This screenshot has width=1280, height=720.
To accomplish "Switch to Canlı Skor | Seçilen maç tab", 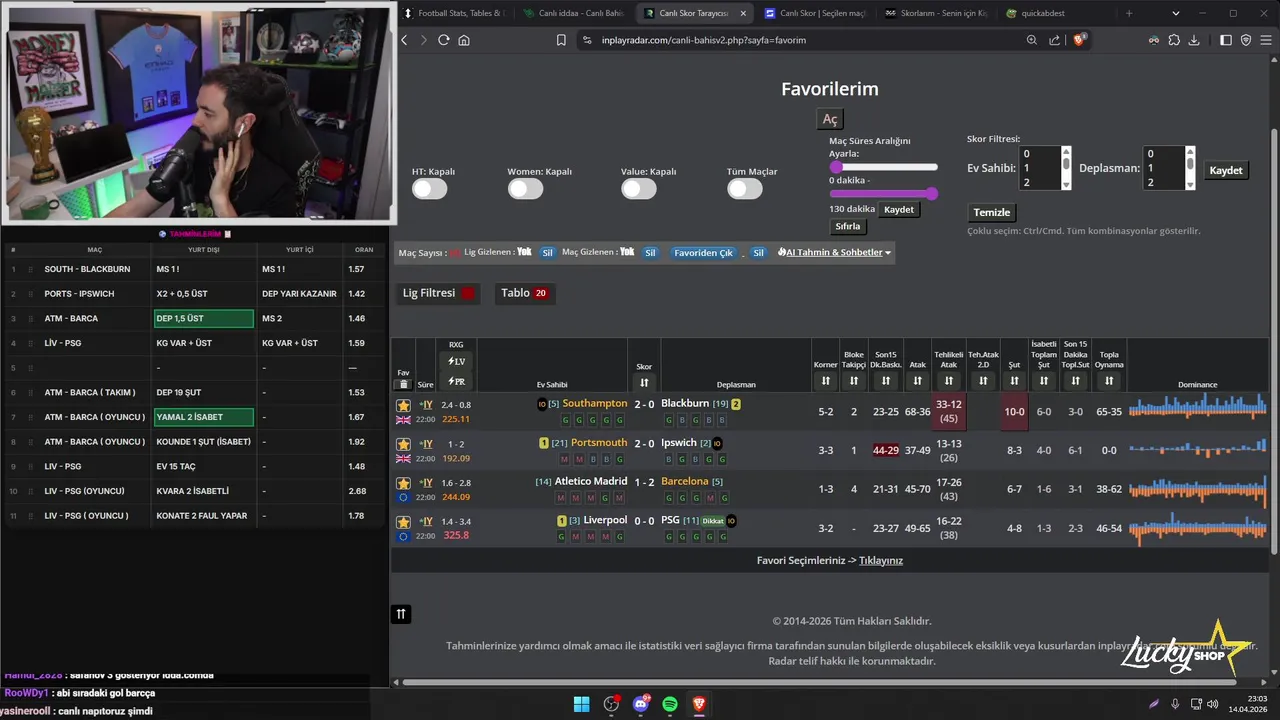I will 814,13.
